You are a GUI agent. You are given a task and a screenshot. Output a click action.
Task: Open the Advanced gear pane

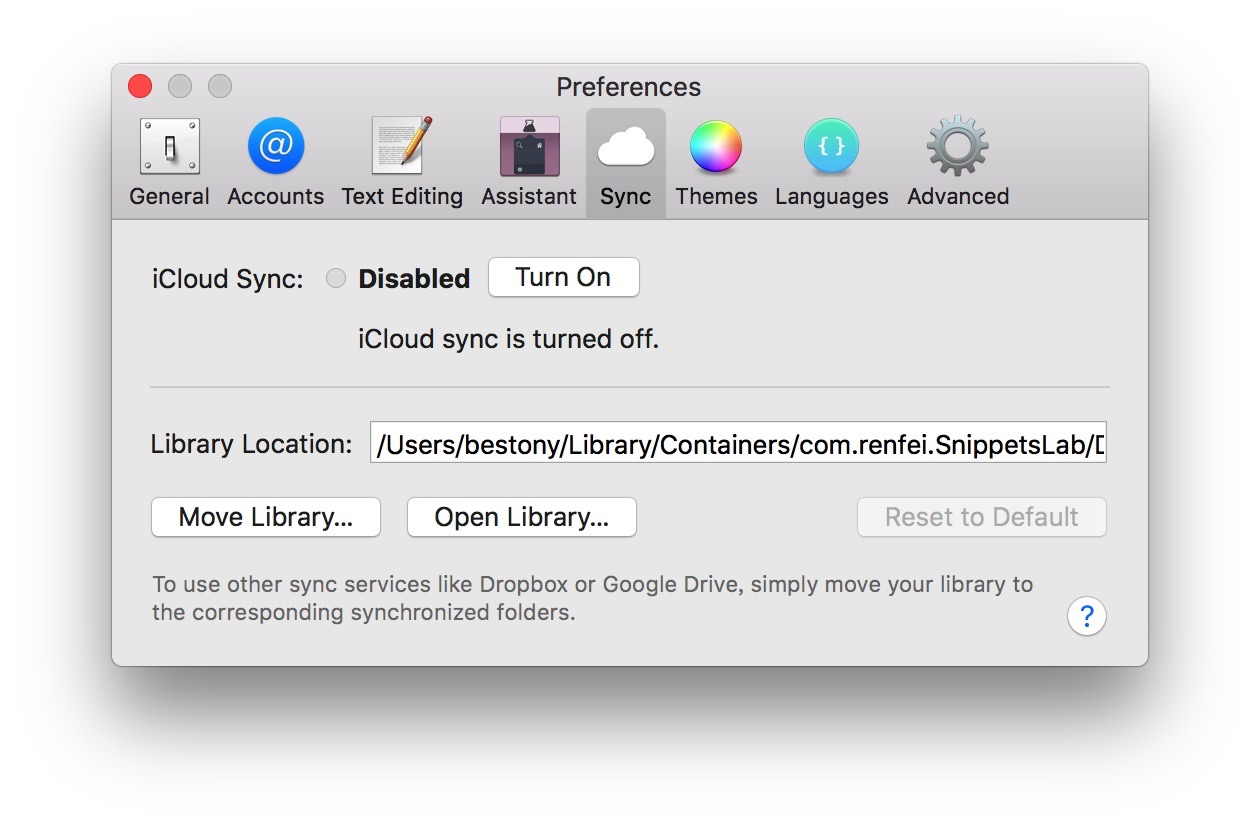tap(958, 163)
